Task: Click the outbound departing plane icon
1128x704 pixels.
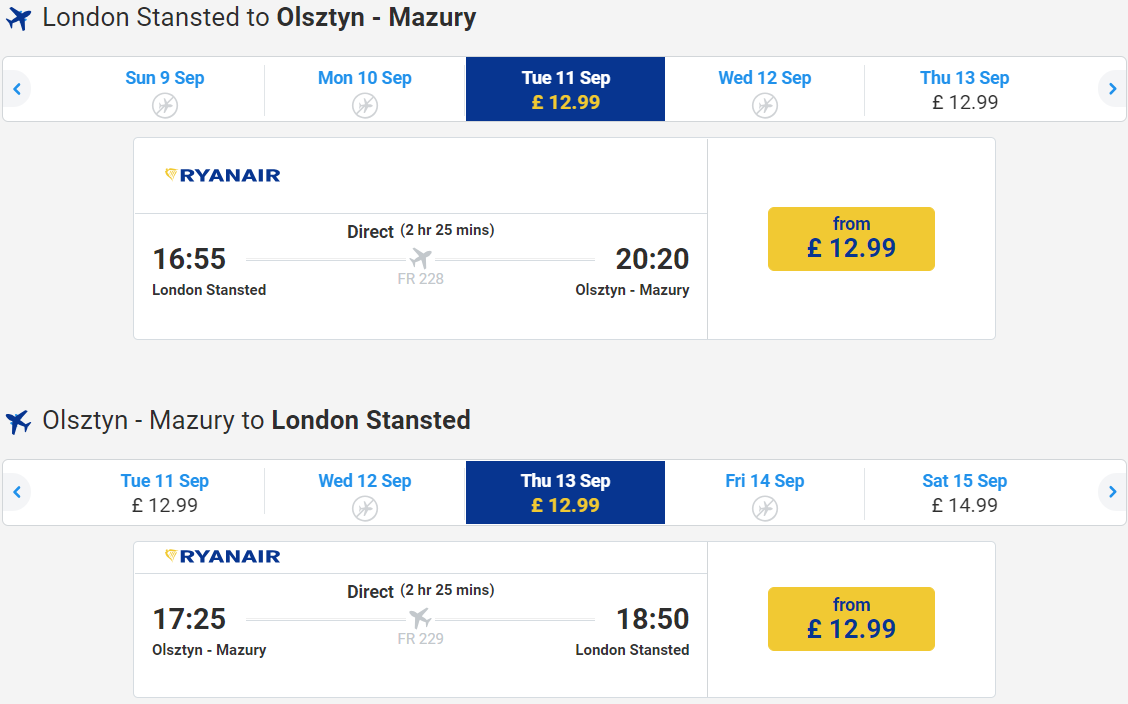Action: [19, 19]
